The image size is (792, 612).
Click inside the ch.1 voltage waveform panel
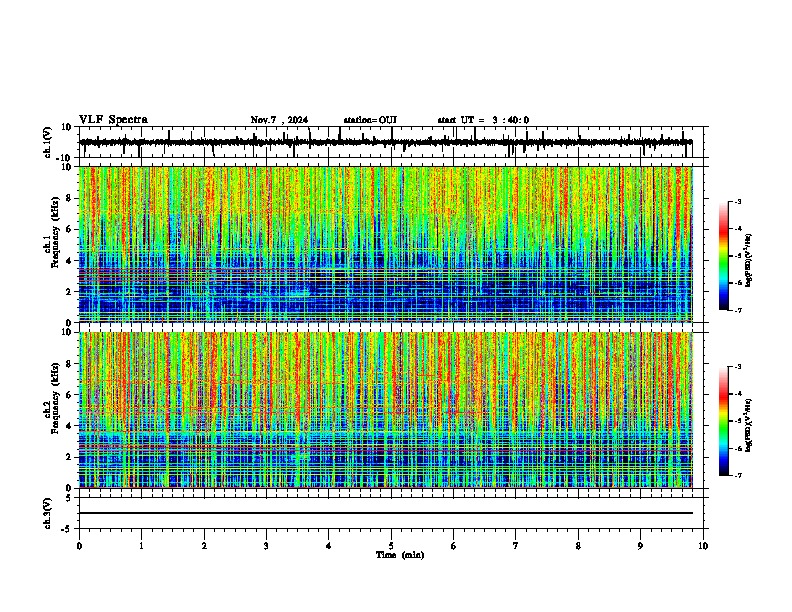coord(390,142)
